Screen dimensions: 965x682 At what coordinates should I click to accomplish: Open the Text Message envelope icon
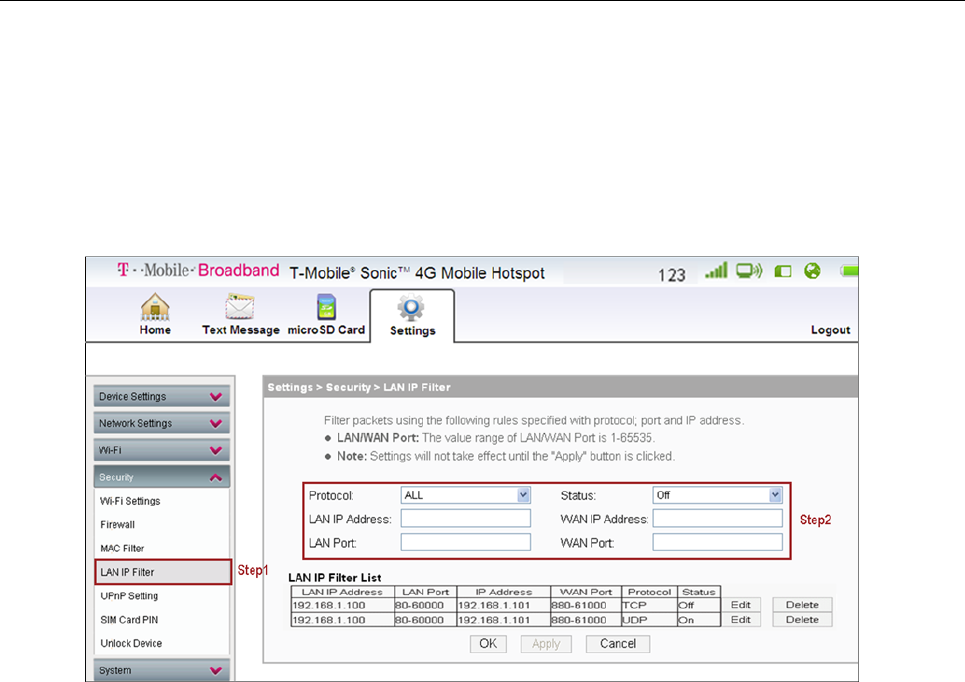[239, 307]
